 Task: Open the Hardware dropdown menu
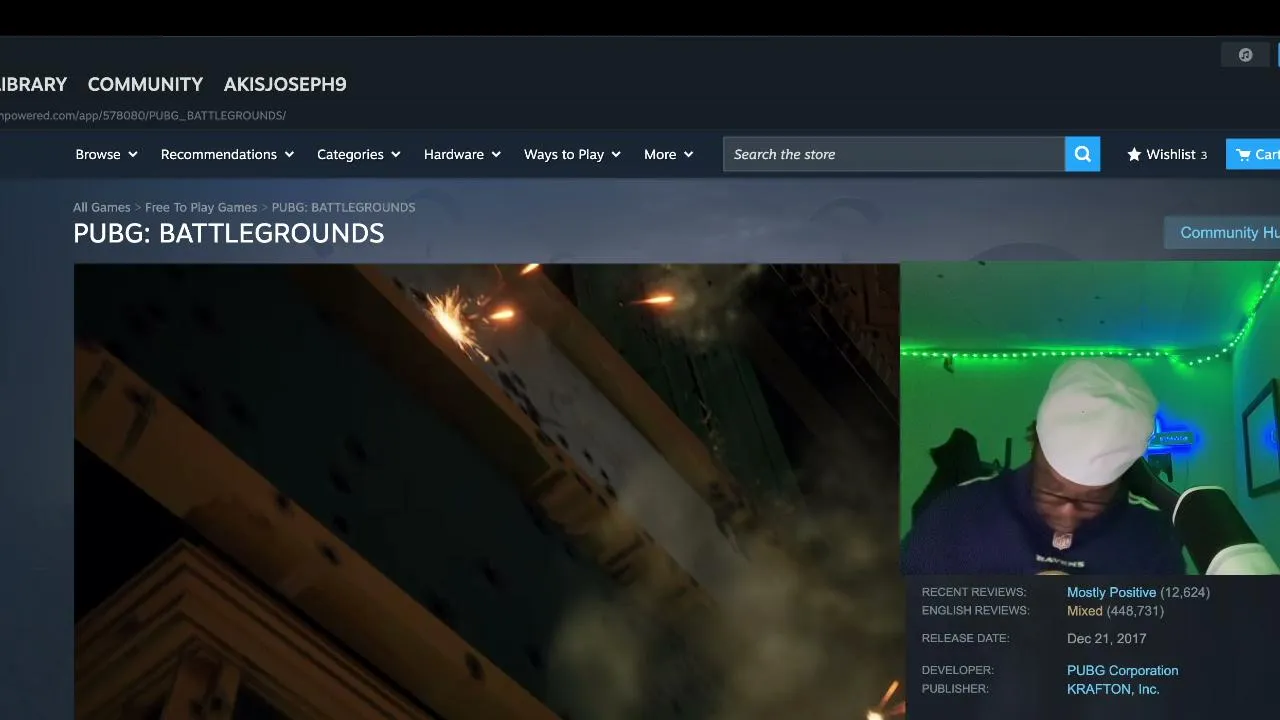click(462, 154)
